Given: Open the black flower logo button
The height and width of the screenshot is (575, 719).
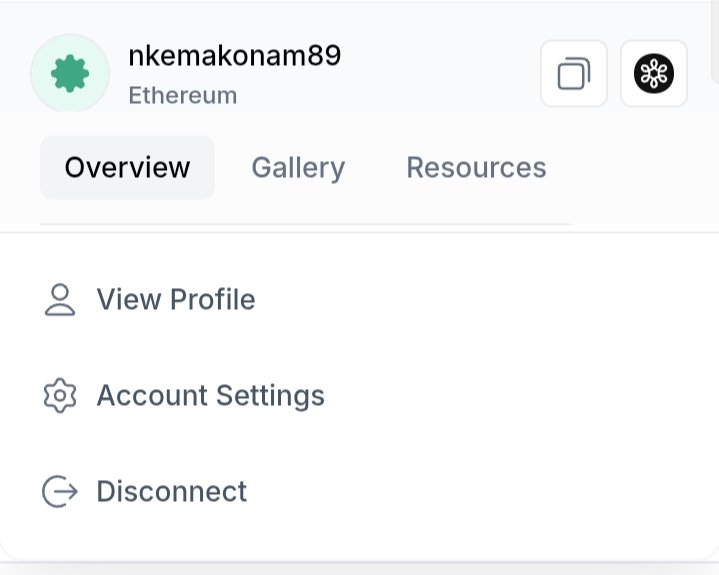Looking at the screenshot, I should click(x=653, y=73).
